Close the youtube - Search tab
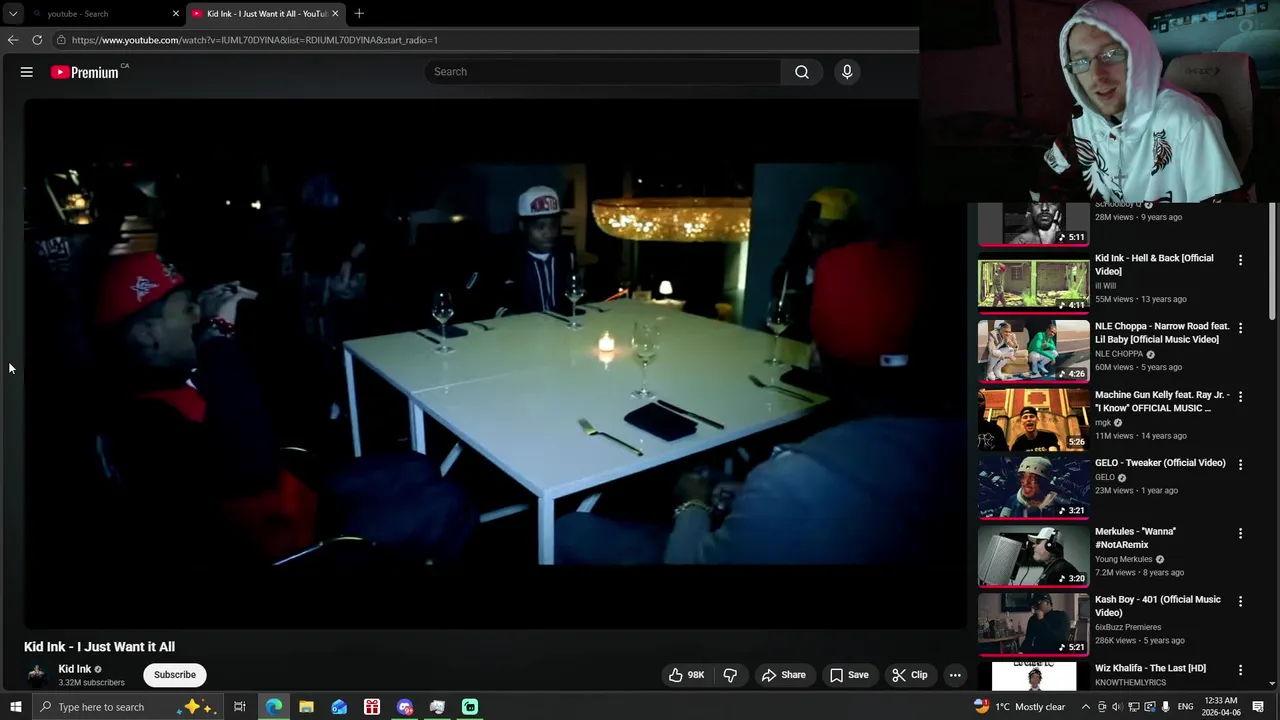The width and height of the screenshot is (1280, 720). click(x=176, y=13)
